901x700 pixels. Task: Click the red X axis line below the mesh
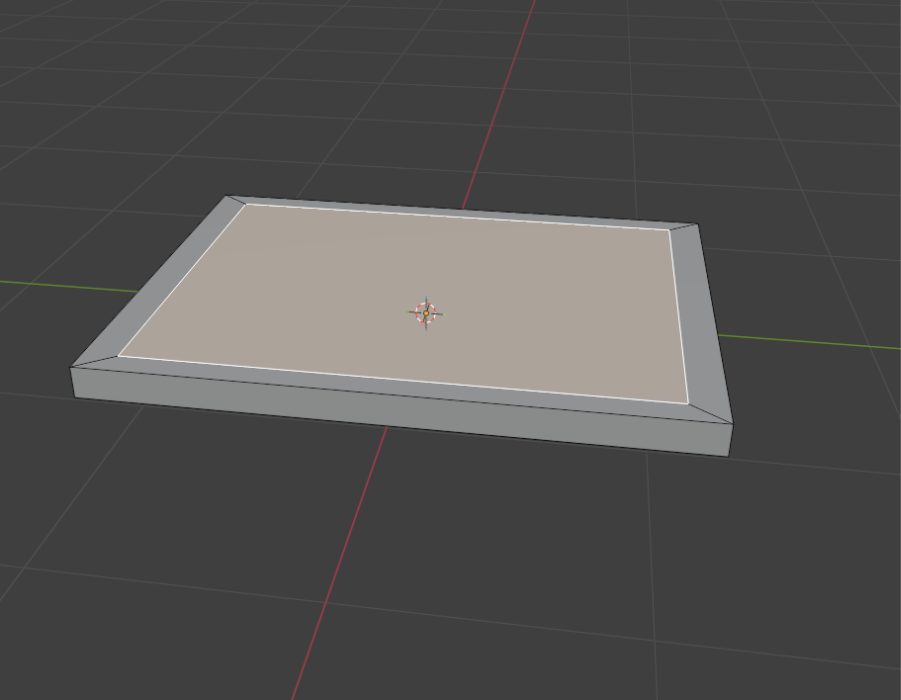click(339, 563)
